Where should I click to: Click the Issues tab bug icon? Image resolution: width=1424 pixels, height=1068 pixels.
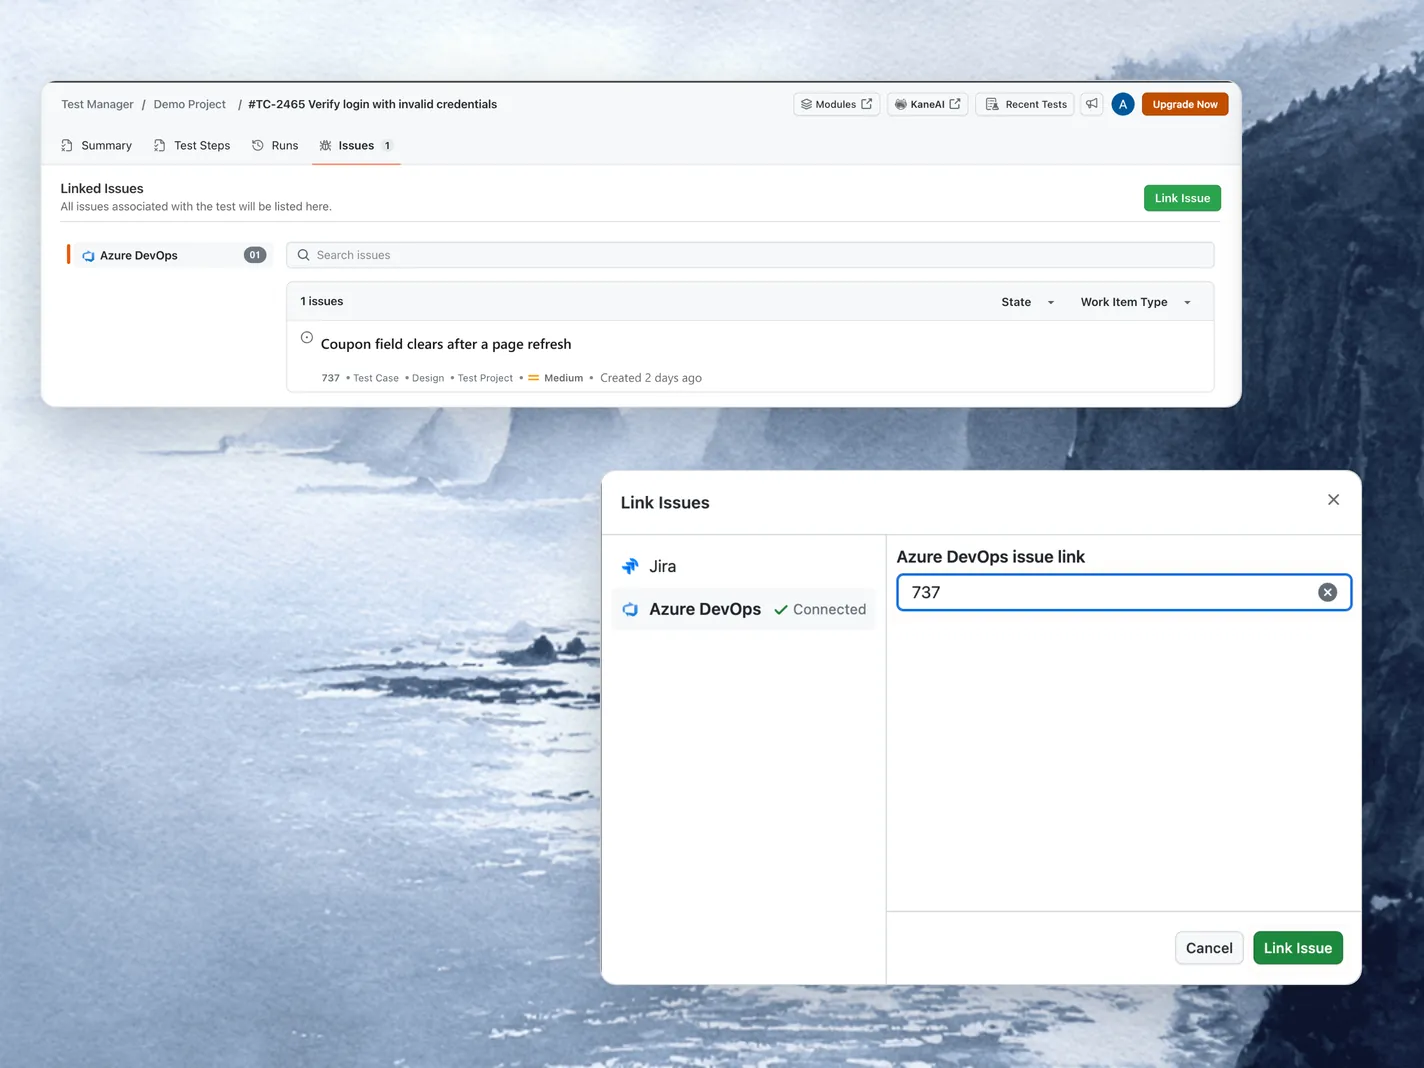click(325, 146)
